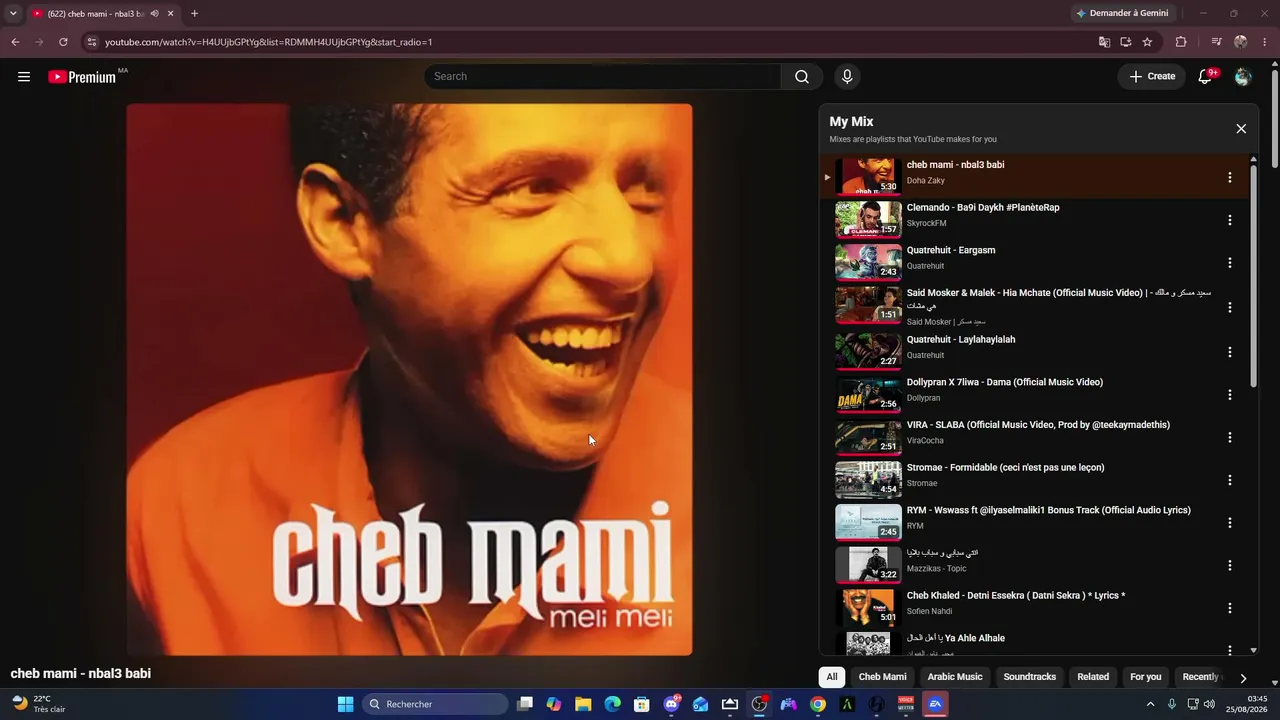Viewport: 1280px width, 720px height.
Task: Click the YouTube search input field
Action: 603,77
